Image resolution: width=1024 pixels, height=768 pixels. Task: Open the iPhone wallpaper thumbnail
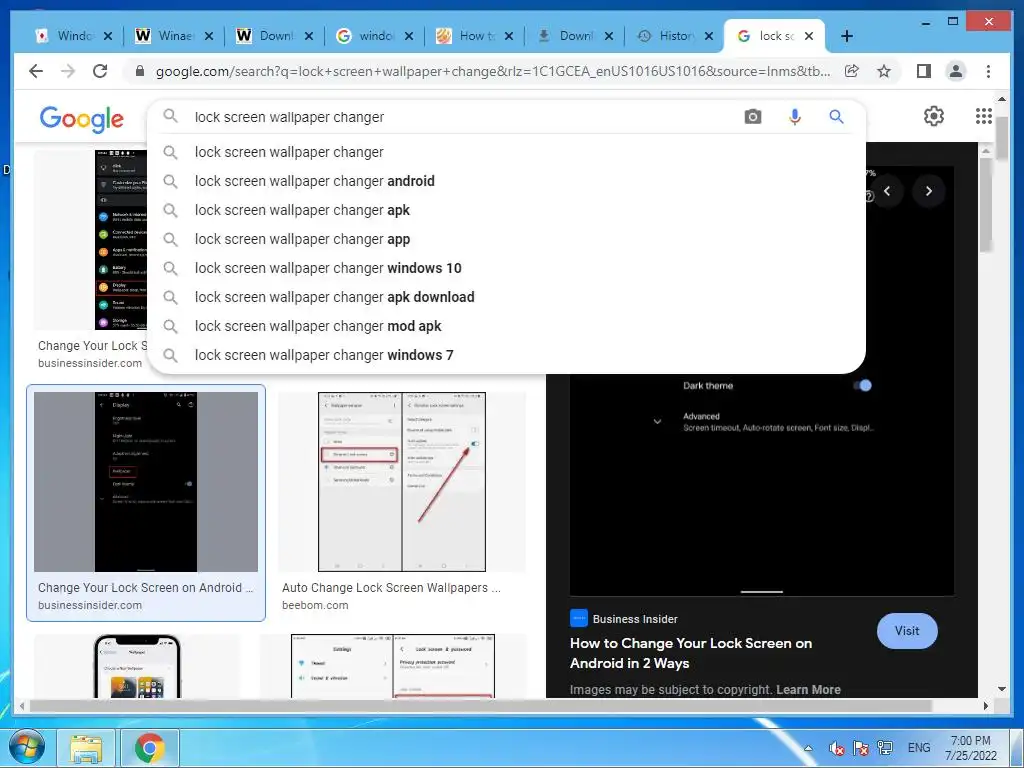click(x=137, y=666)
